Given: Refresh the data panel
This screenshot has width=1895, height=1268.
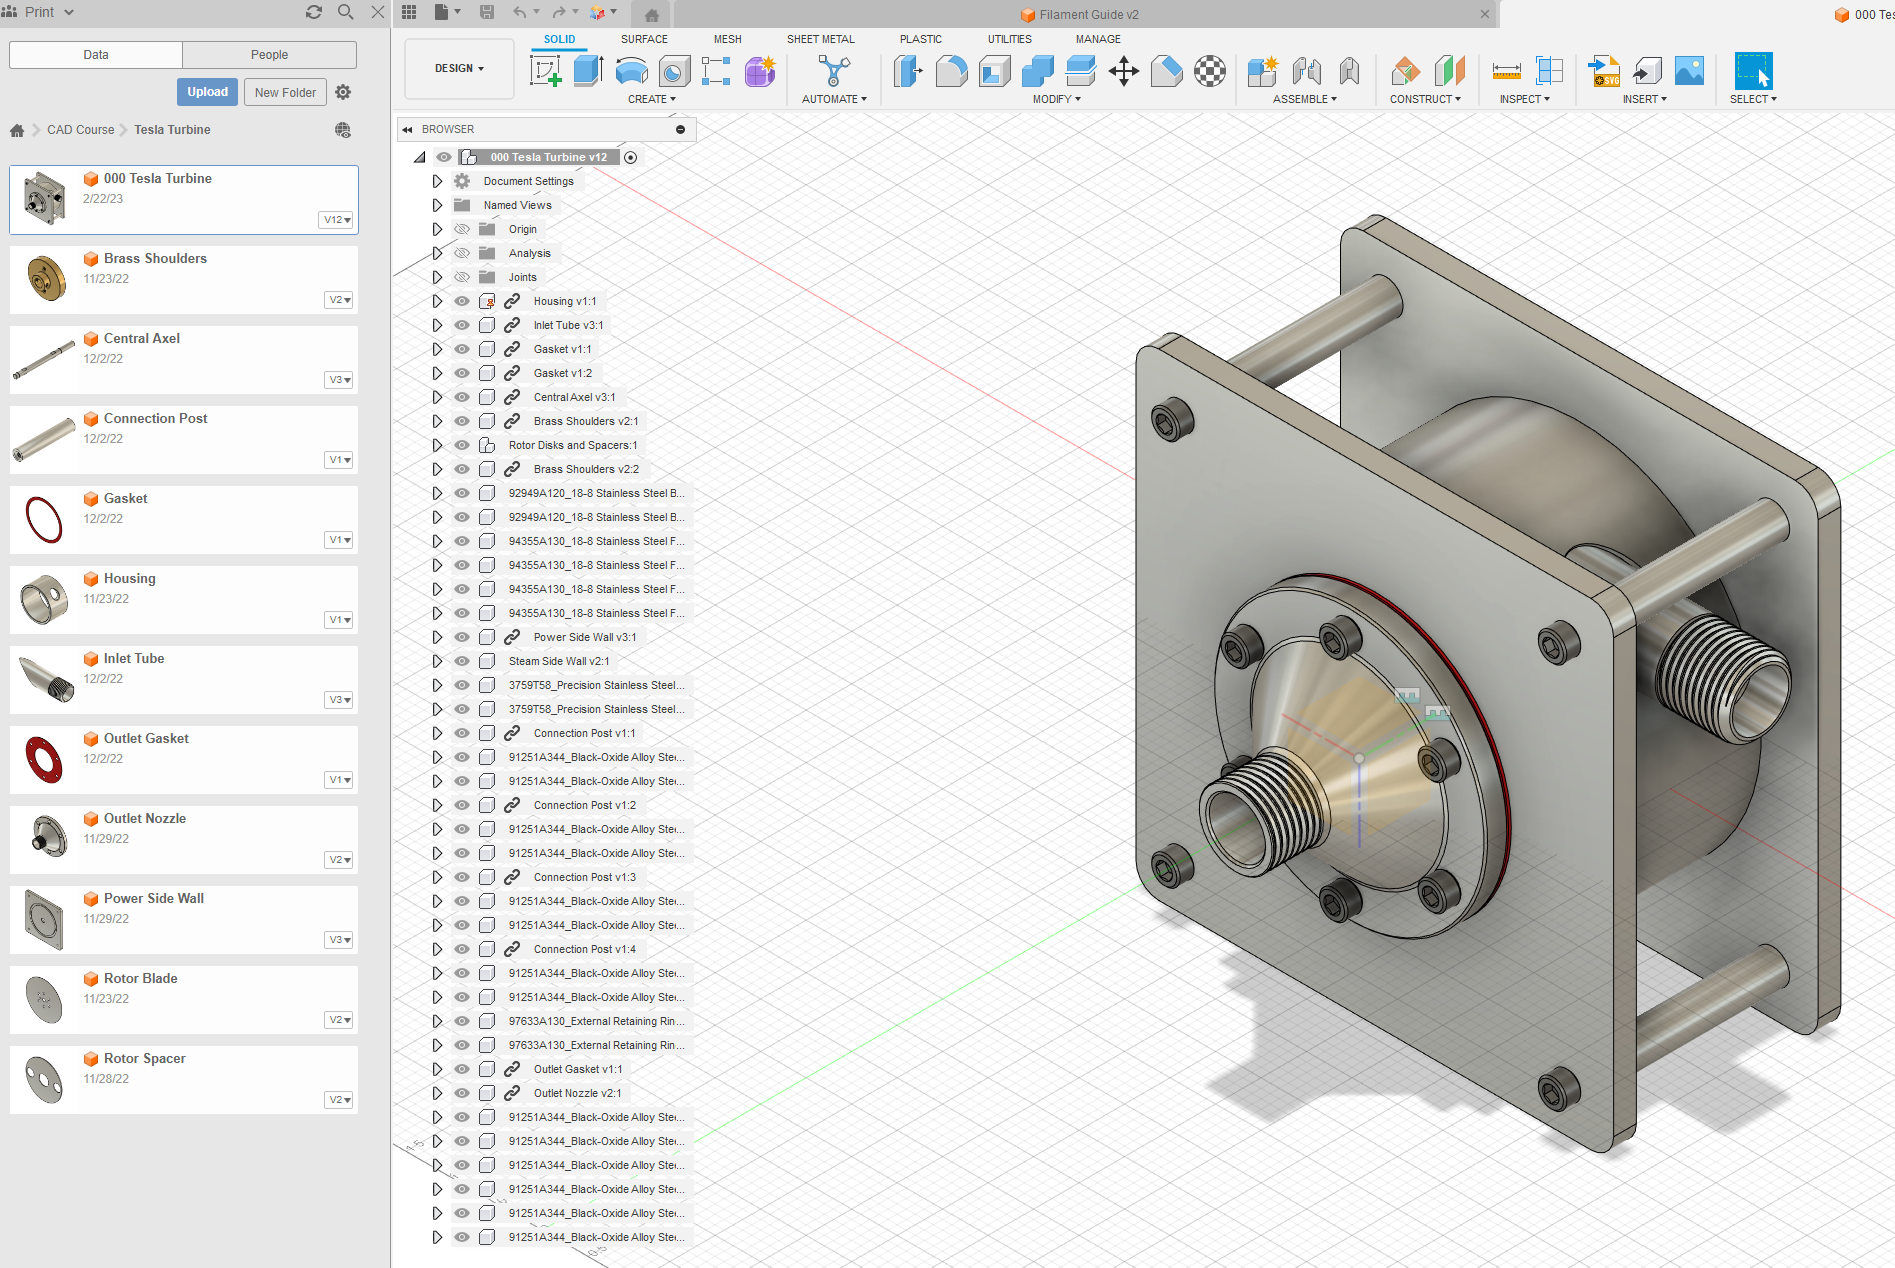Looking at the screenshot, I should pos(314,12).
